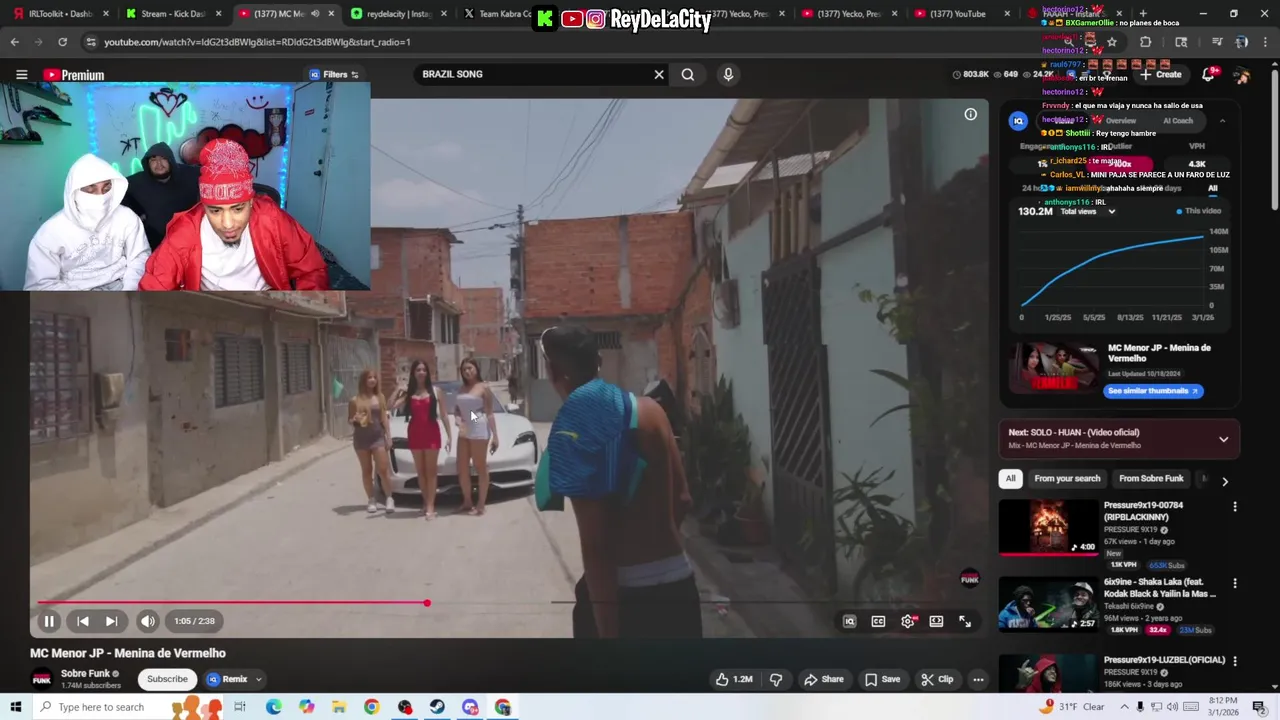
Task: Open the player settings gear
Action: [x=908, y=621]
